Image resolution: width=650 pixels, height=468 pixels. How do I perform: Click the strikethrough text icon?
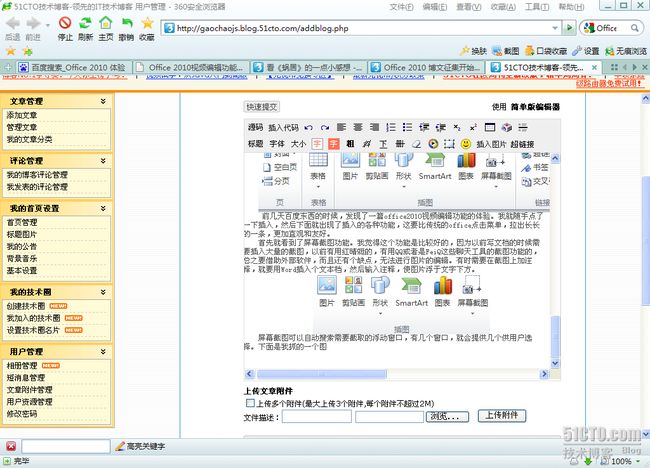click(x=400, y=144)
